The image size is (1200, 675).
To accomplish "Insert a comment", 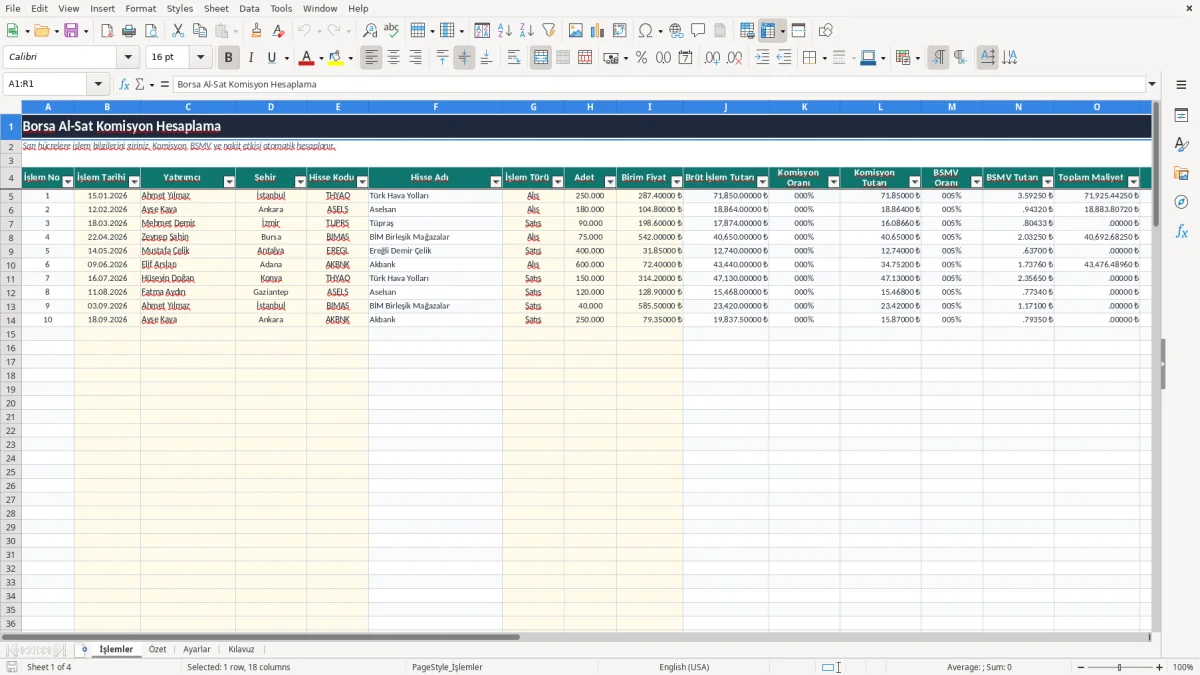I will [x=698, y=31].
